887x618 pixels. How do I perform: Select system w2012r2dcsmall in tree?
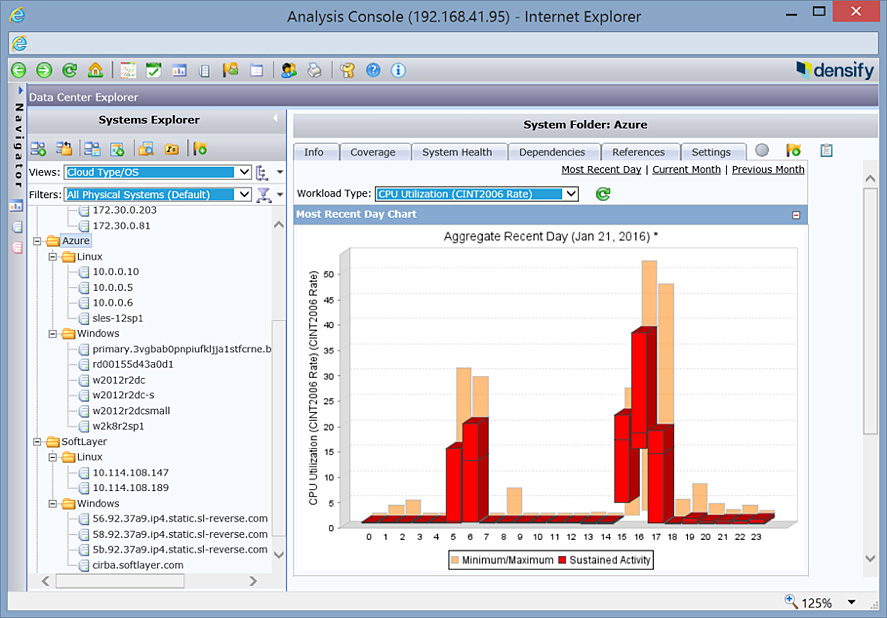coord(131,411)
